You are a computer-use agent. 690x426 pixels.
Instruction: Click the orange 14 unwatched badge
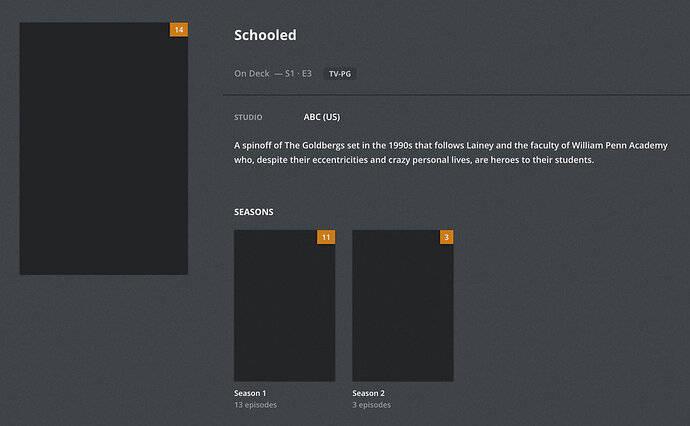(179, 30)
